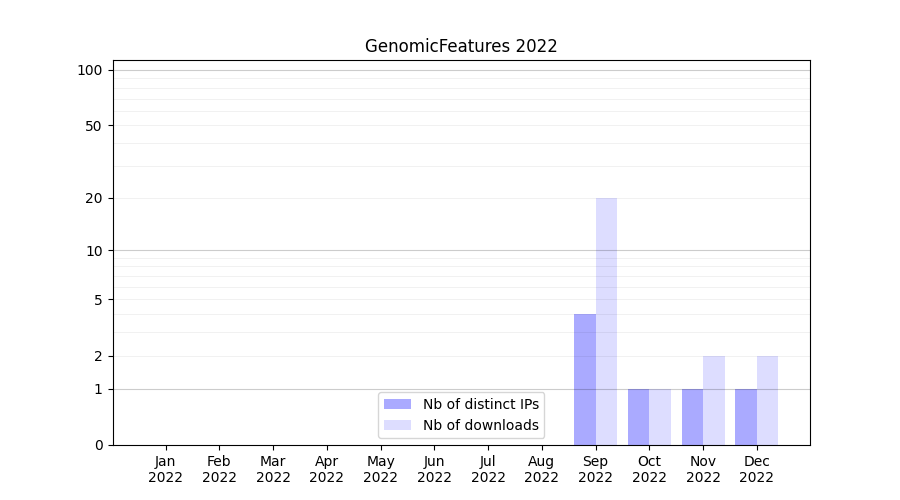Click the Aug 2022 x-axis label
Screen dimensions: 900x500
click(x=541, y=469)
